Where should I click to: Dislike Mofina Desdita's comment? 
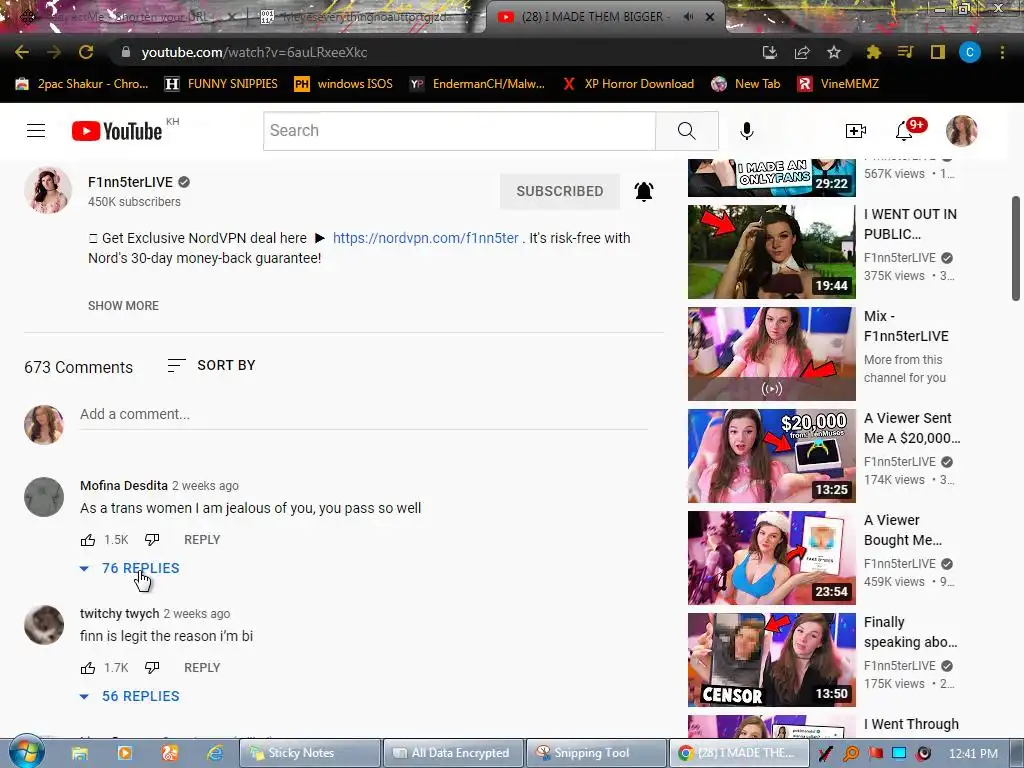(x=152, y=540)
